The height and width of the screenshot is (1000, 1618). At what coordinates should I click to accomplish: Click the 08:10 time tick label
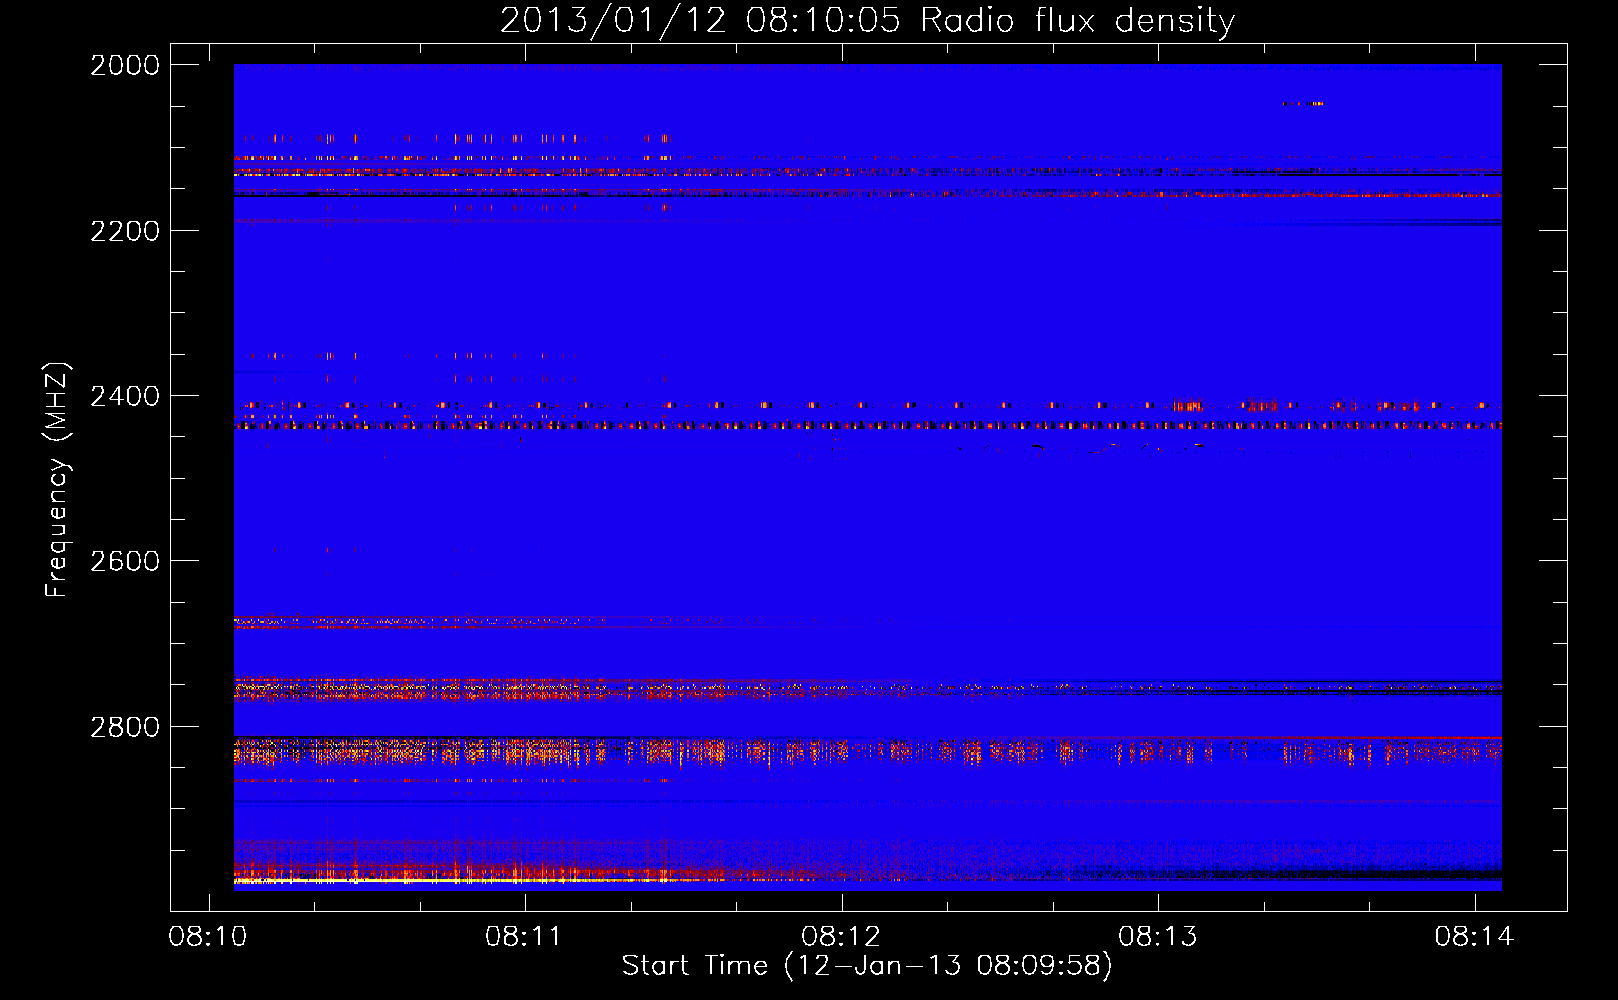(208, 937)
